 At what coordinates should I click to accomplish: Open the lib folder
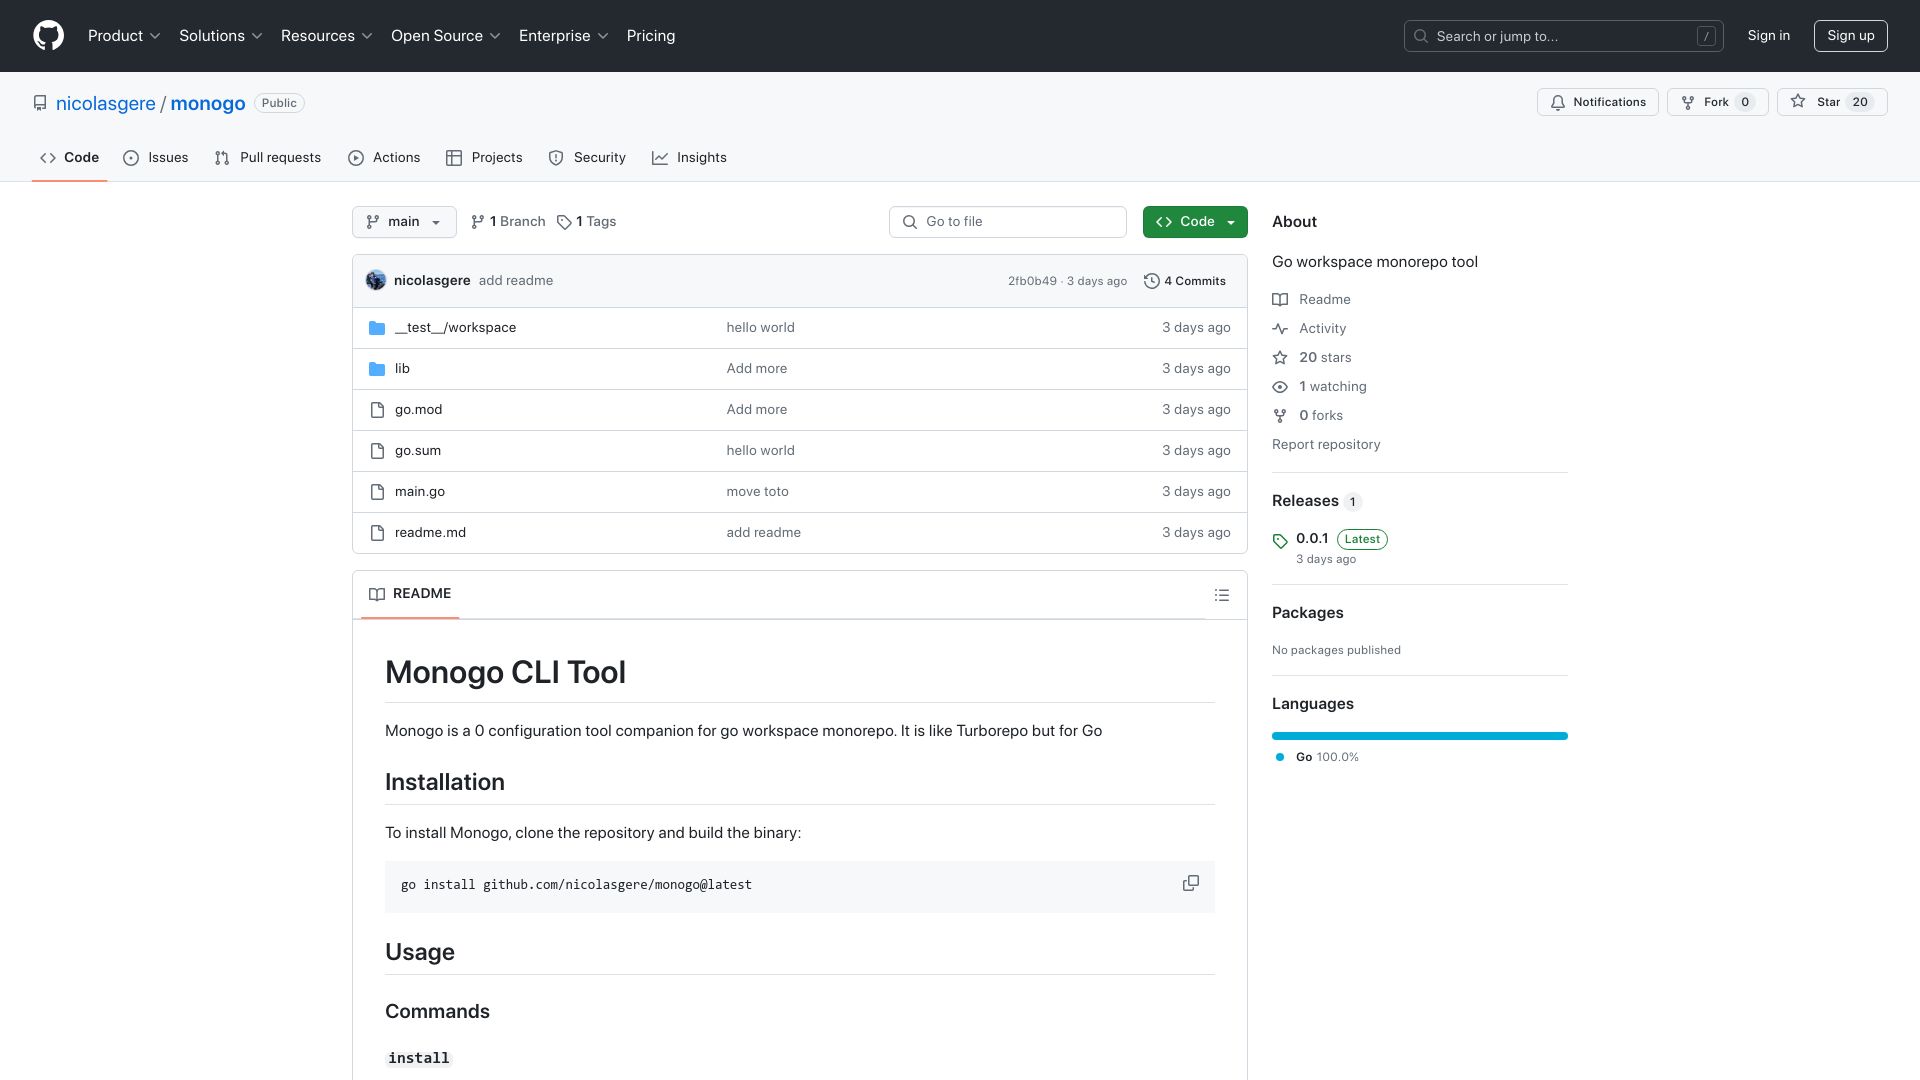[x=402, y=369]
